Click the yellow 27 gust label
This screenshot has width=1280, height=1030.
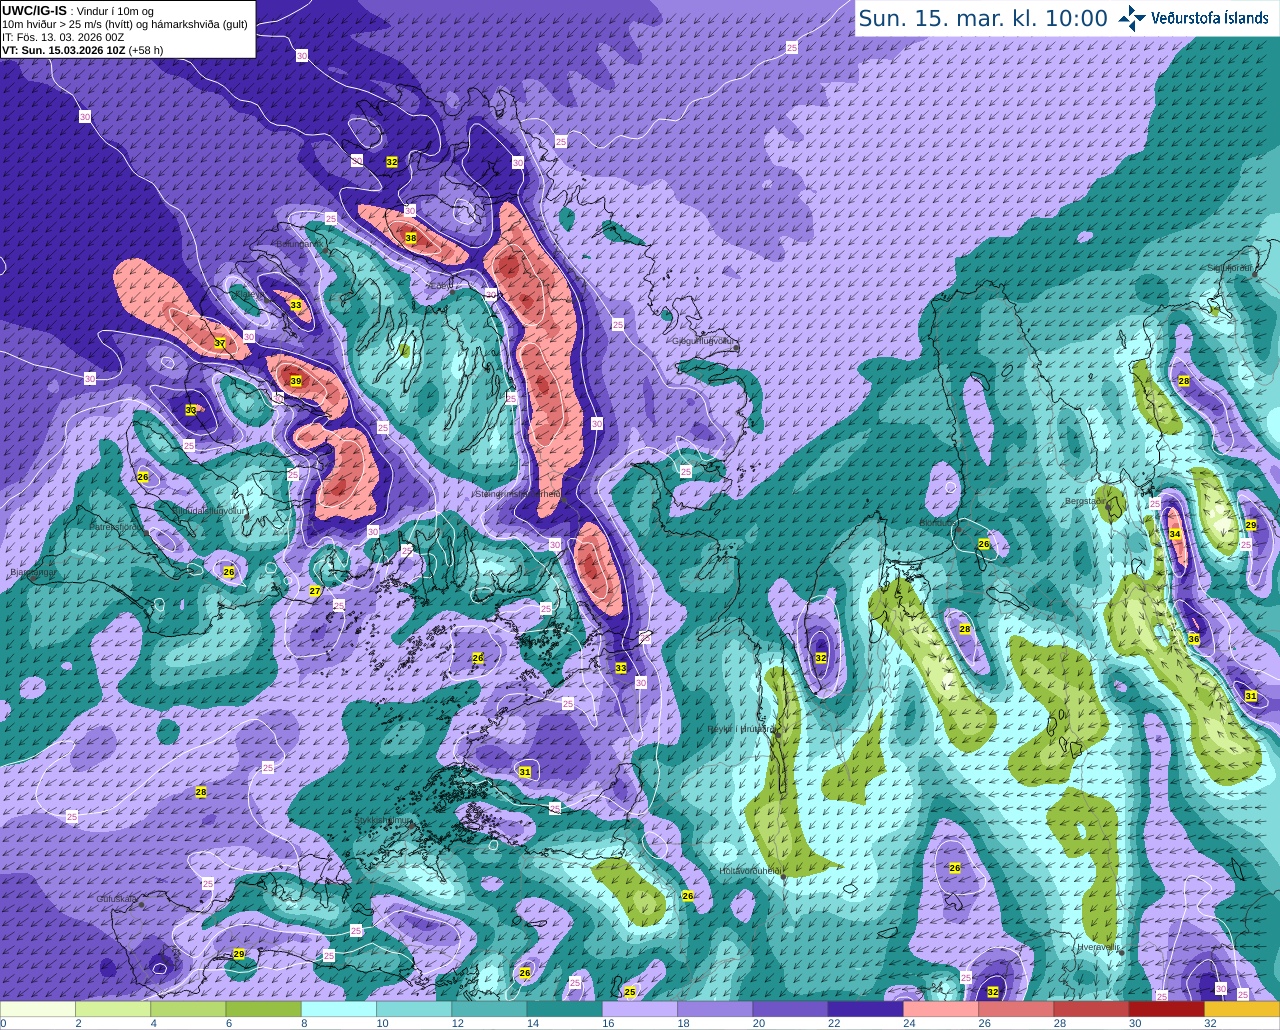pos(315,591)
